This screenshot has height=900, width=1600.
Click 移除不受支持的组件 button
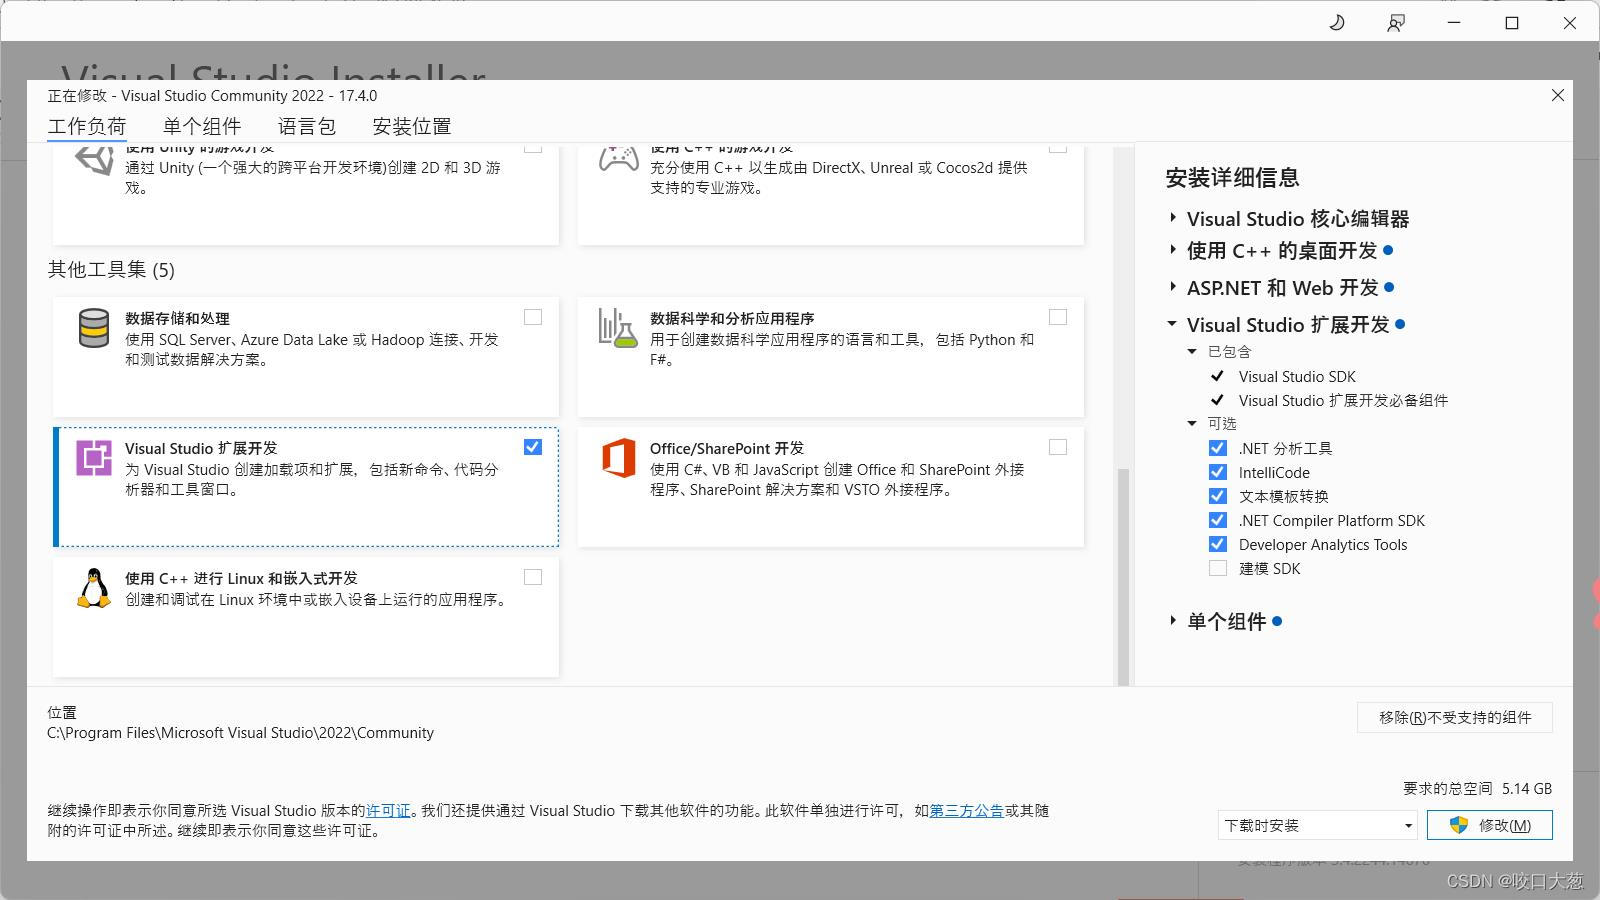coord(1455,717)
